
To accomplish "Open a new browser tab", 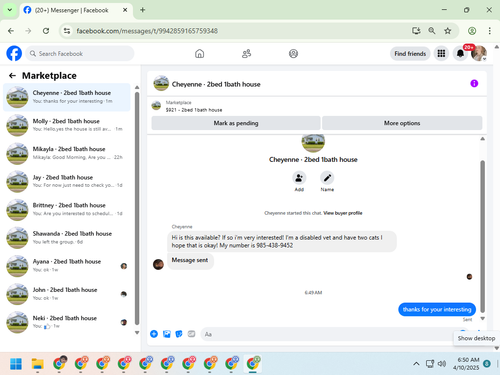I will [x=142, y=10].
